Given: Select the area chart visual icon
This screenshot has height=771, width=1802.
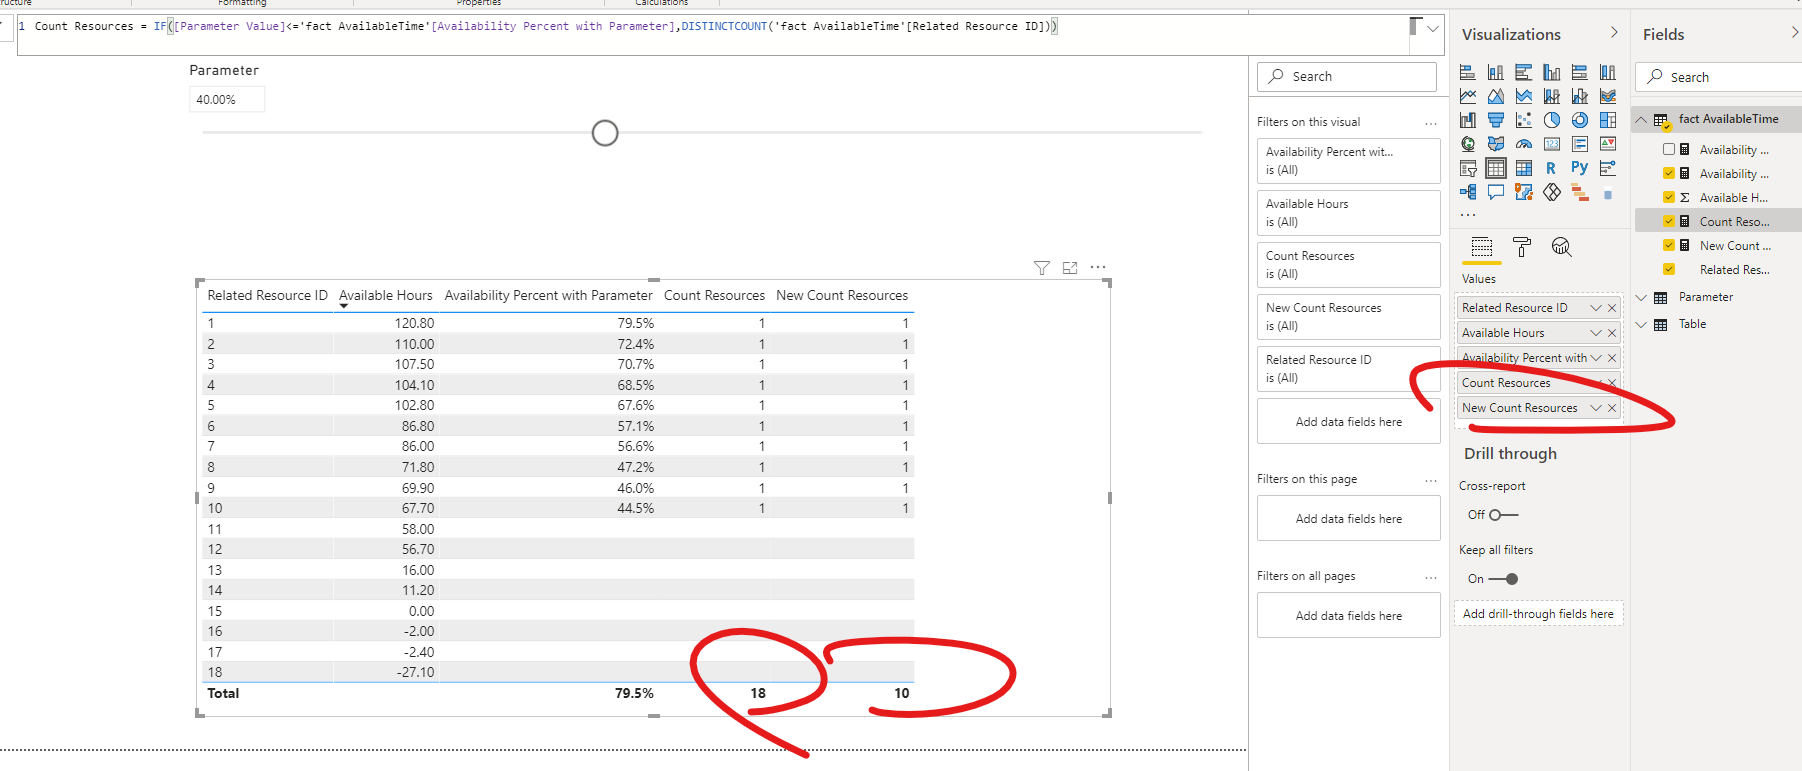Looking at the screenshot, I should click(1496, 96).
